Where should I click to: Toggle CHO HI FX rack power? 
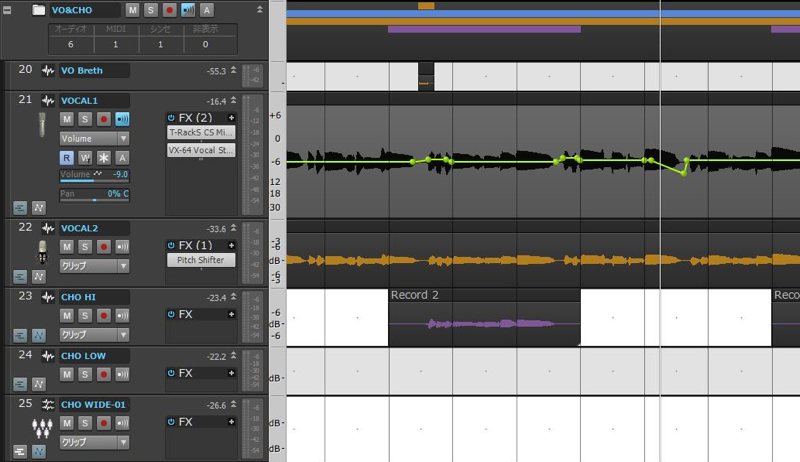[171, 314]
